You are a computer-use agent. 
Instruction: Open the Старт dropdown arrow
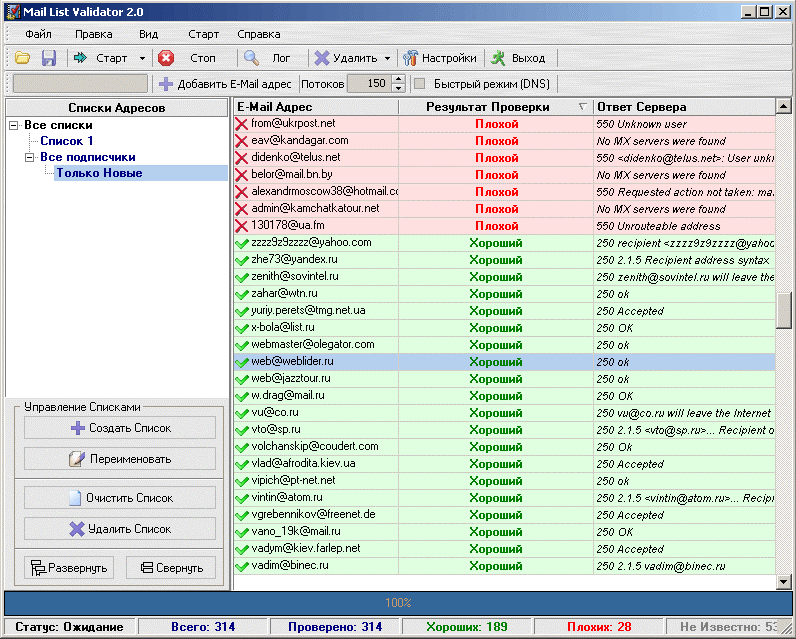pyautogui.click(x=142, y=59)
